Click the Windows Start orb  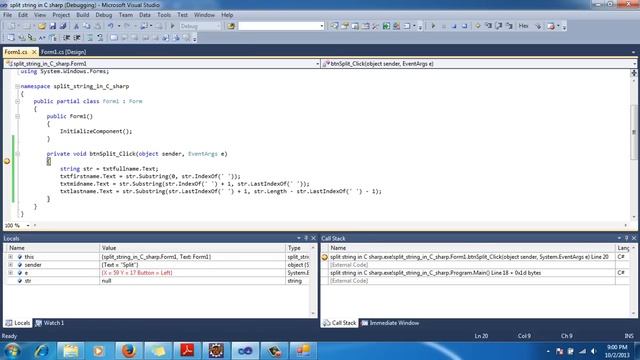(12, 351)
